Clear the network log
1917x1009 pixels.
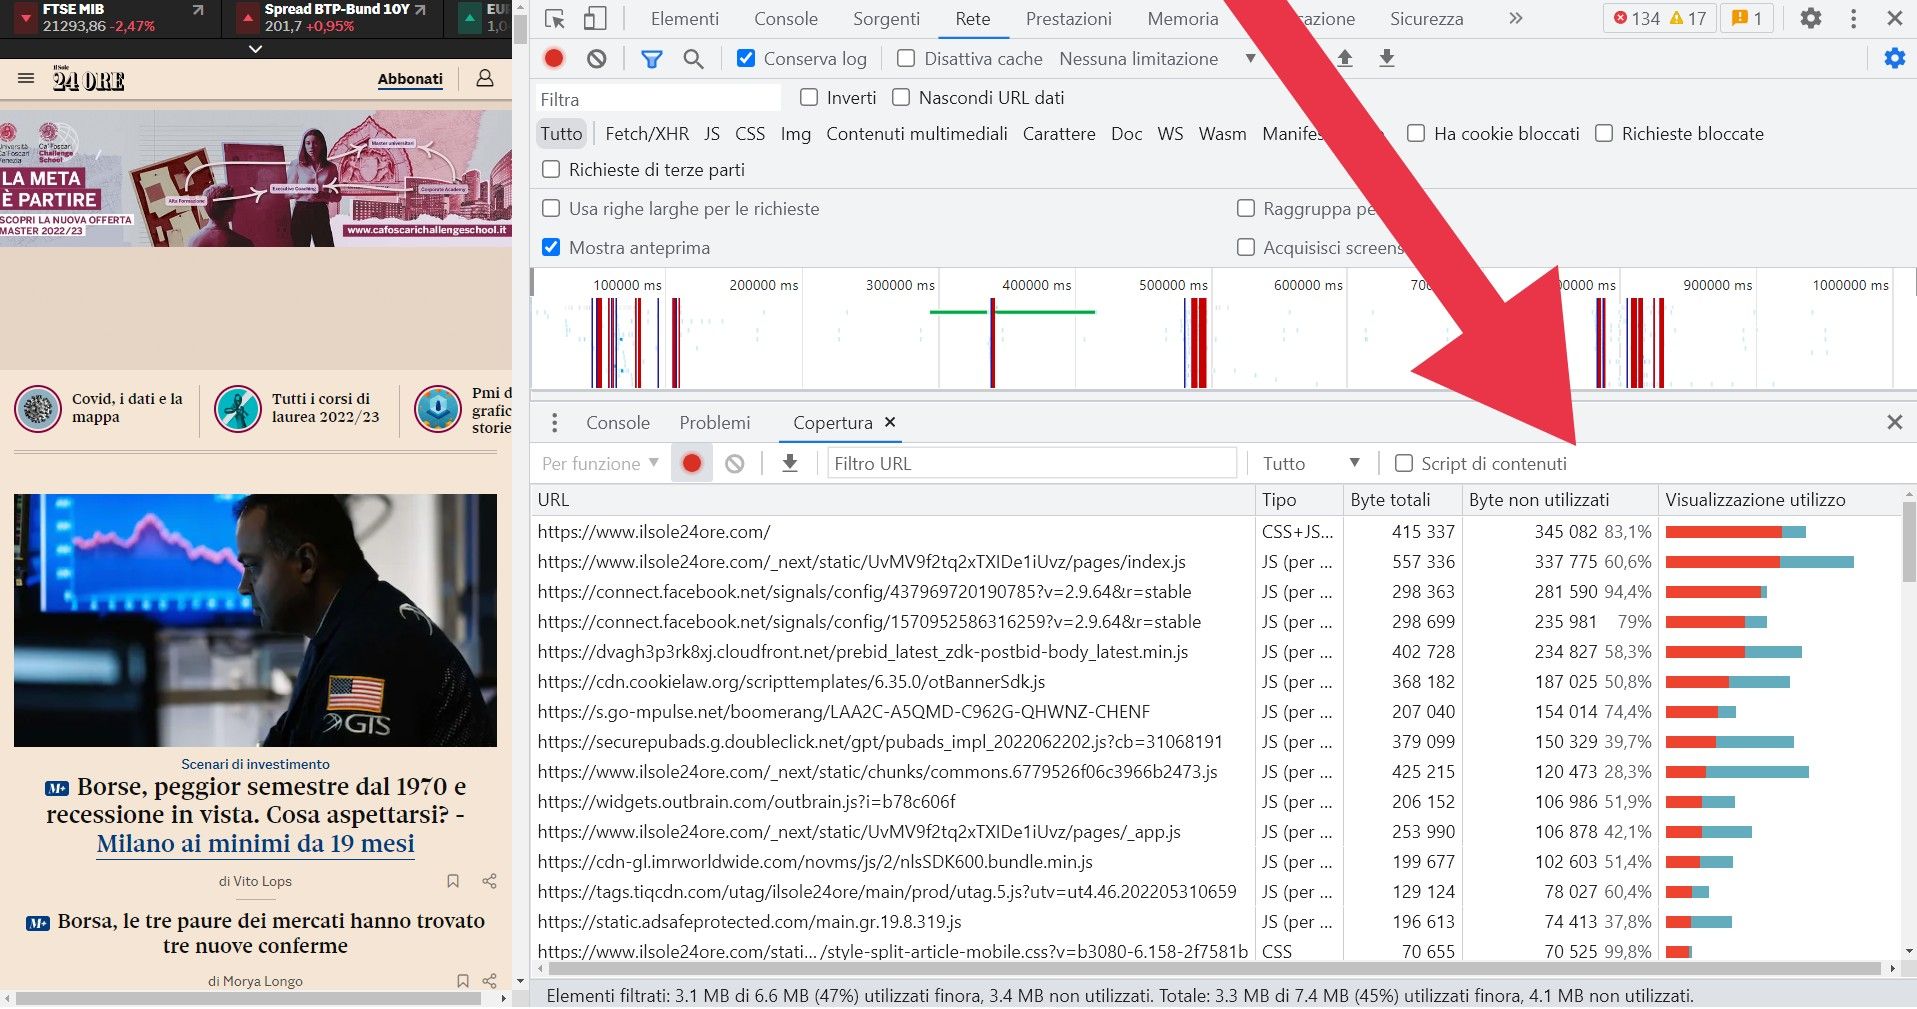coord(597,59)
